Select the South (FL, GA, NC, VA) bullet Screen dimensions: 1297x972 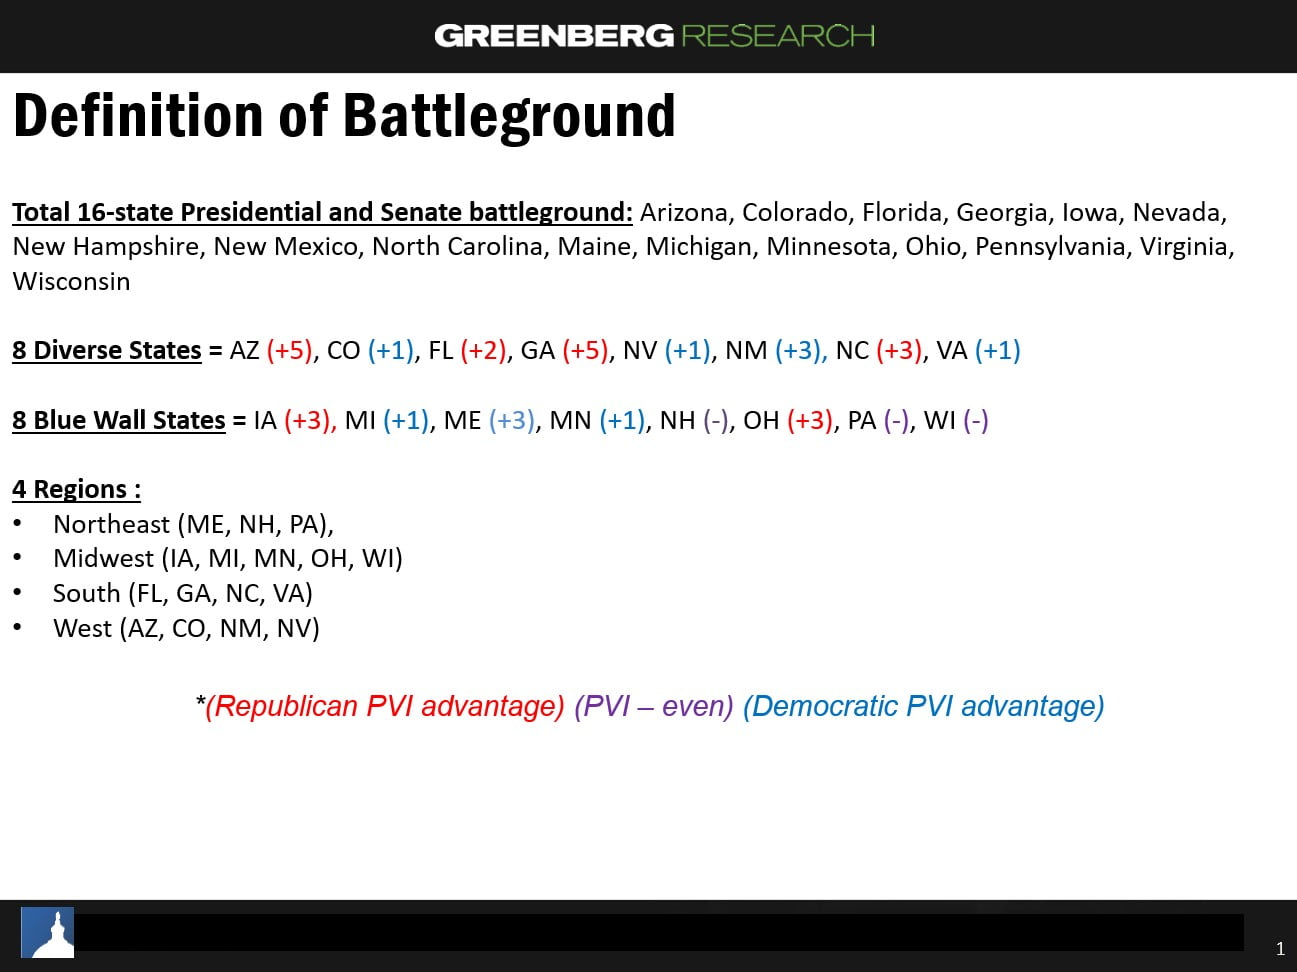coord(182,593)
